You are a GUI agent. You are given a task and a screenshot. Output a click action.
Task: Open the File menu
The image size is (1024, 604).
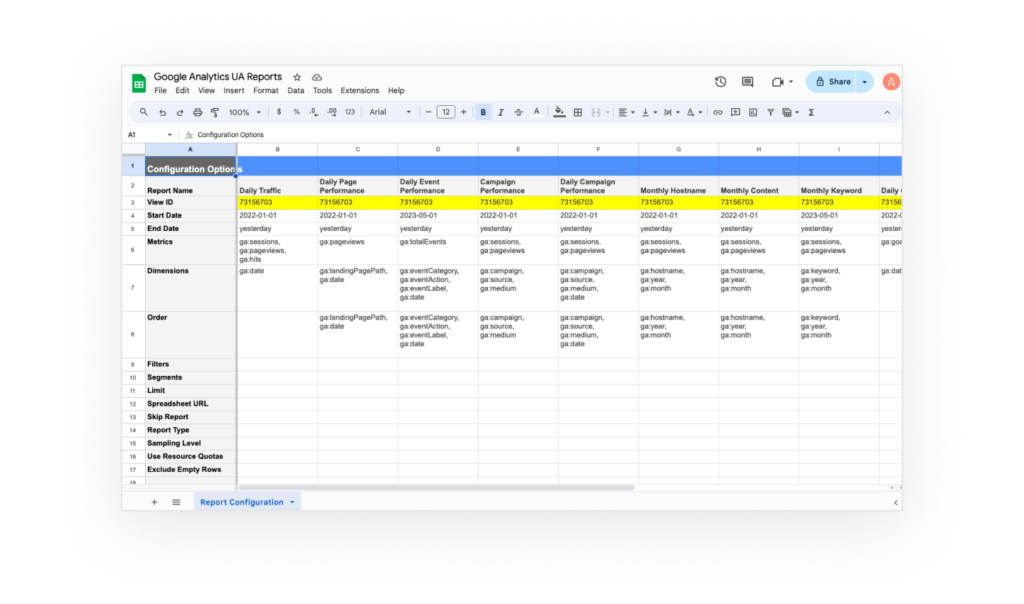[160, 91]
